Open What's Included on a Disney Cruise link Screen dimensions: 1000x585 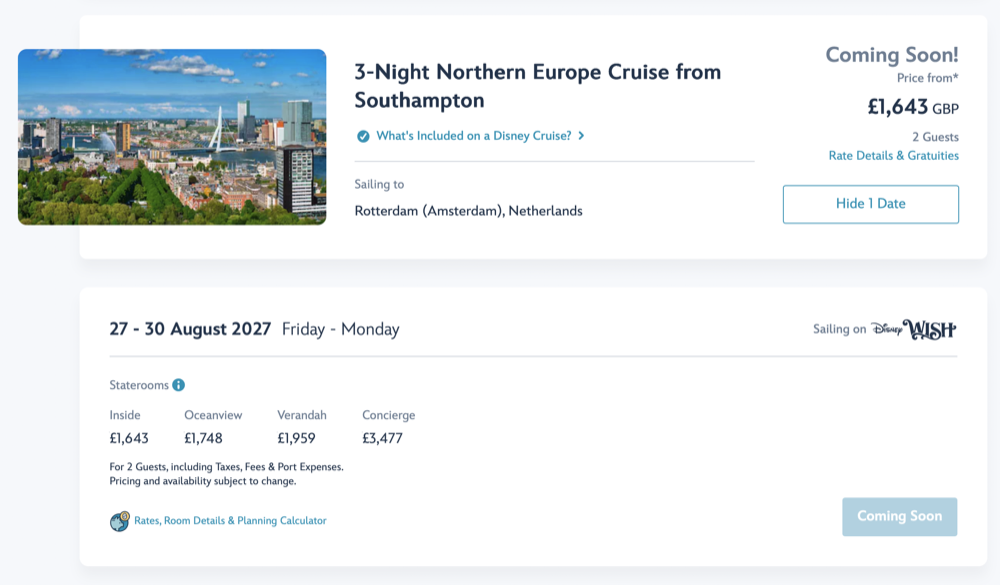[474, 136]
